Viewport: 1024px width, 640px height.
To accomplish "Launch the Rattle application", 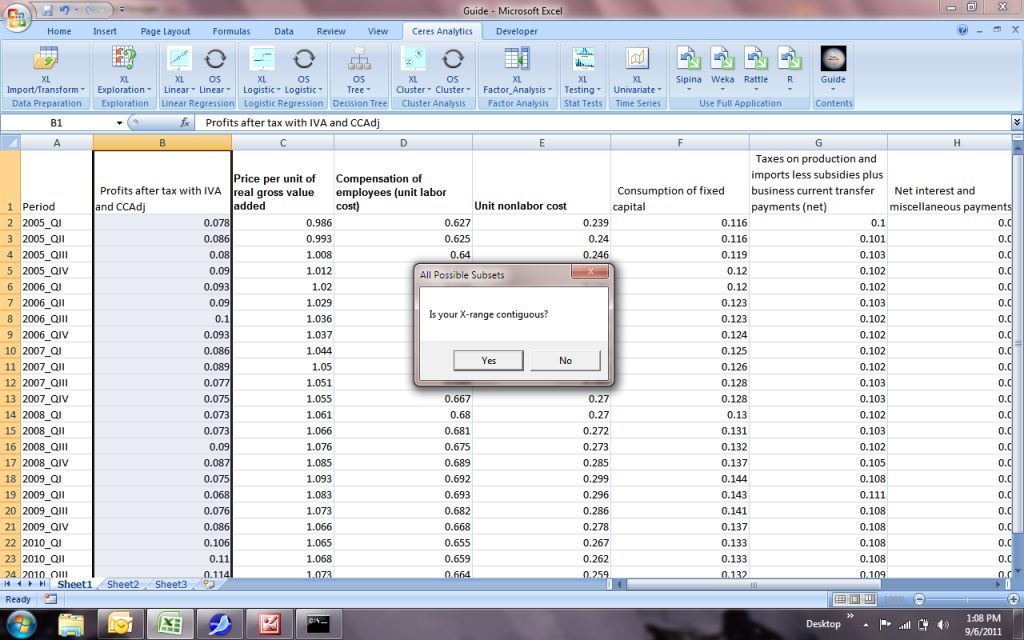I will [x=756, y=69].
